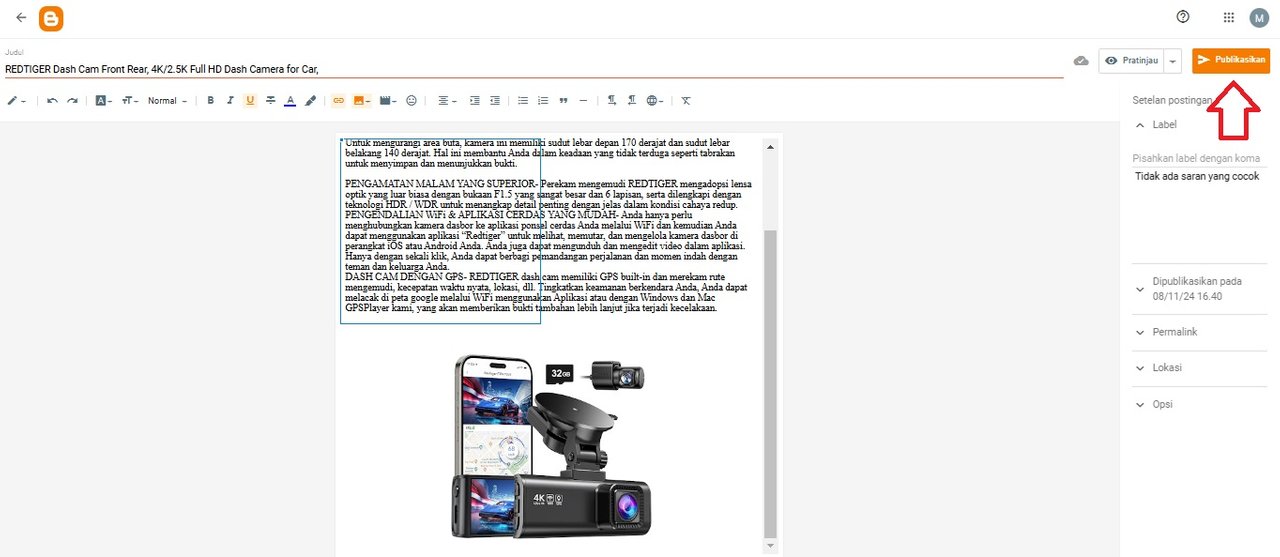Viewport: 1280px width, 557px height.
Task: Decrease the indent
Action: pyautogui.click(x=494, y=101)
